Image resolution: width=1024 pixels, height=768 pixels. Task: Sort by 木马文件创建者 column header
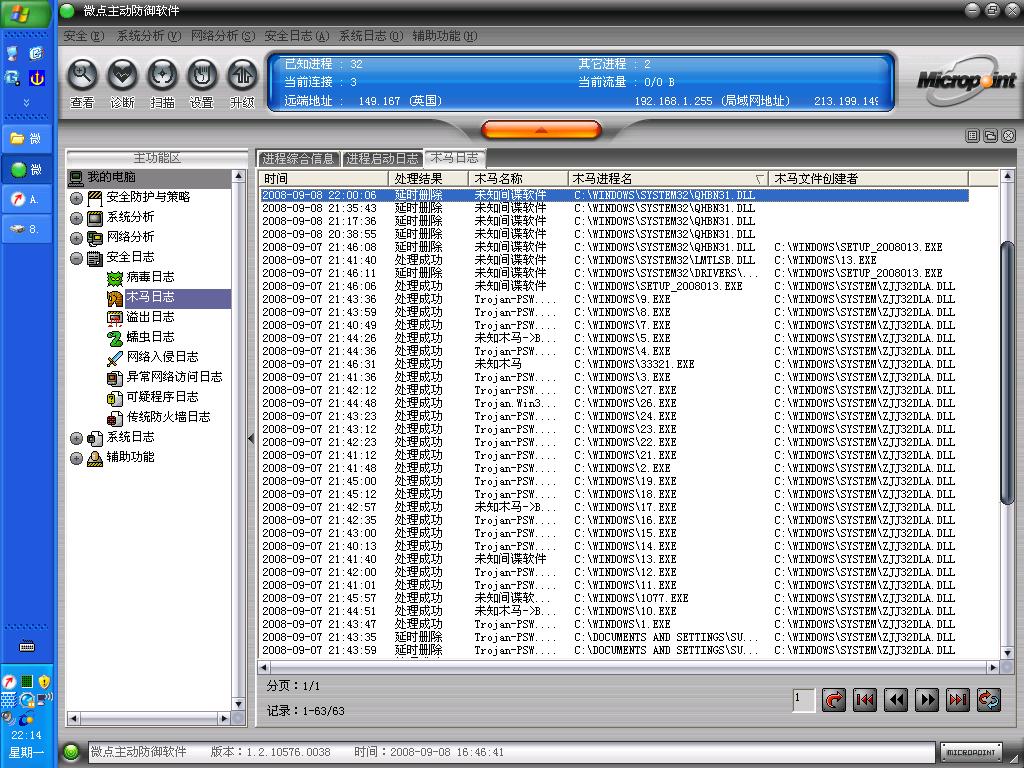[x=869, y=178]
